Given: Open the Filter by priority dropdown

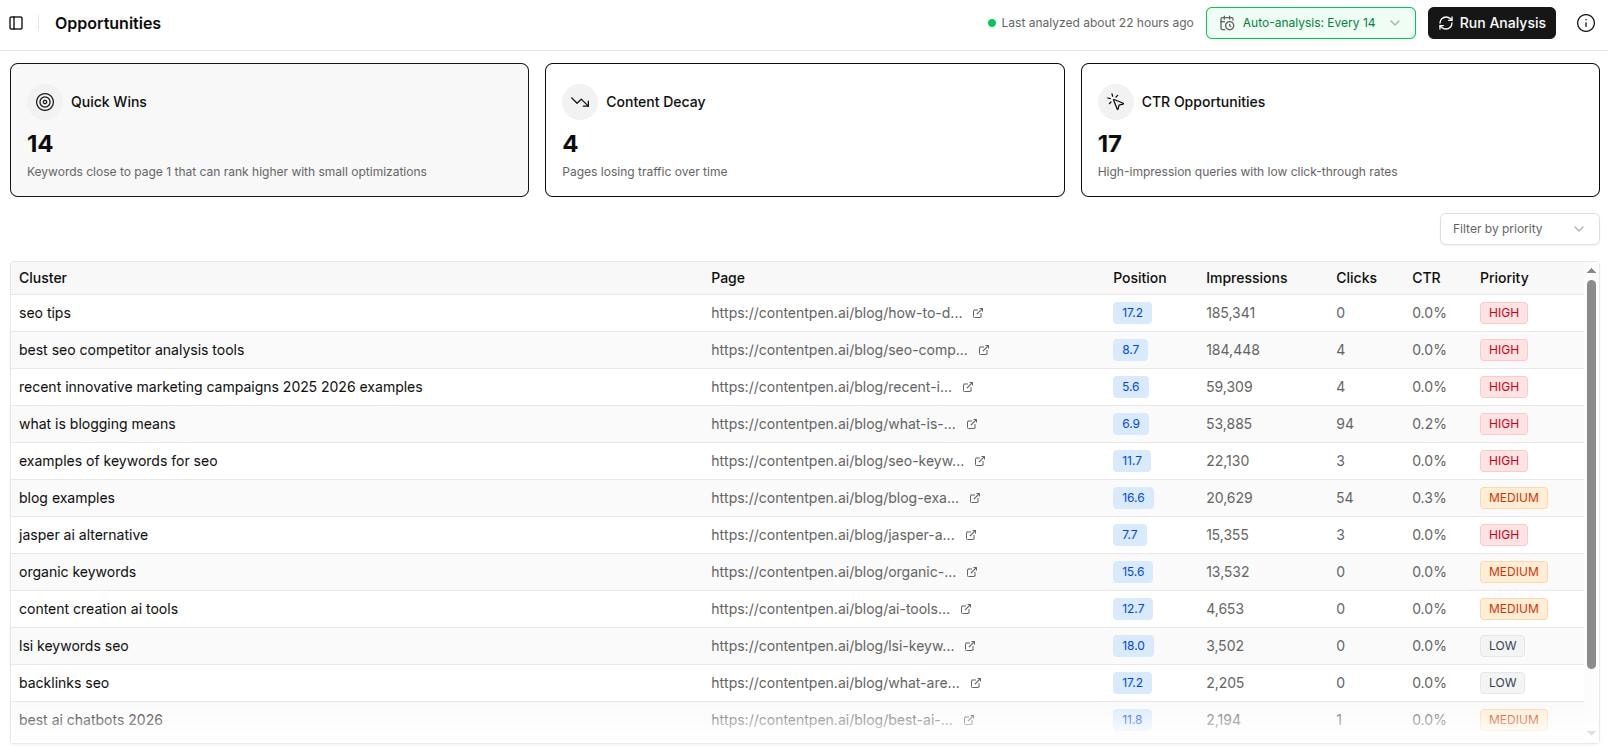Looking at the screenshot, I should 1519,229.
